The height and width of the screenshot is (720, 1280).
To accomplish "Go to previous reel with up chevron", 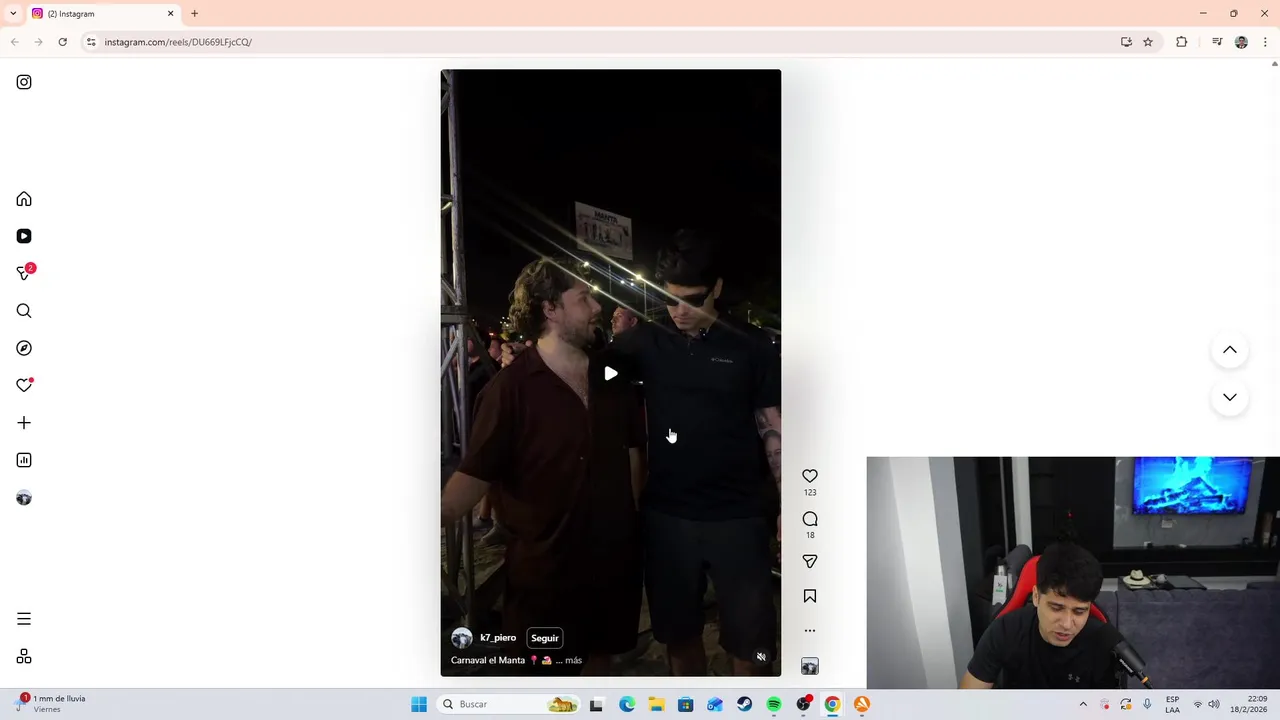I will 1230,350.
